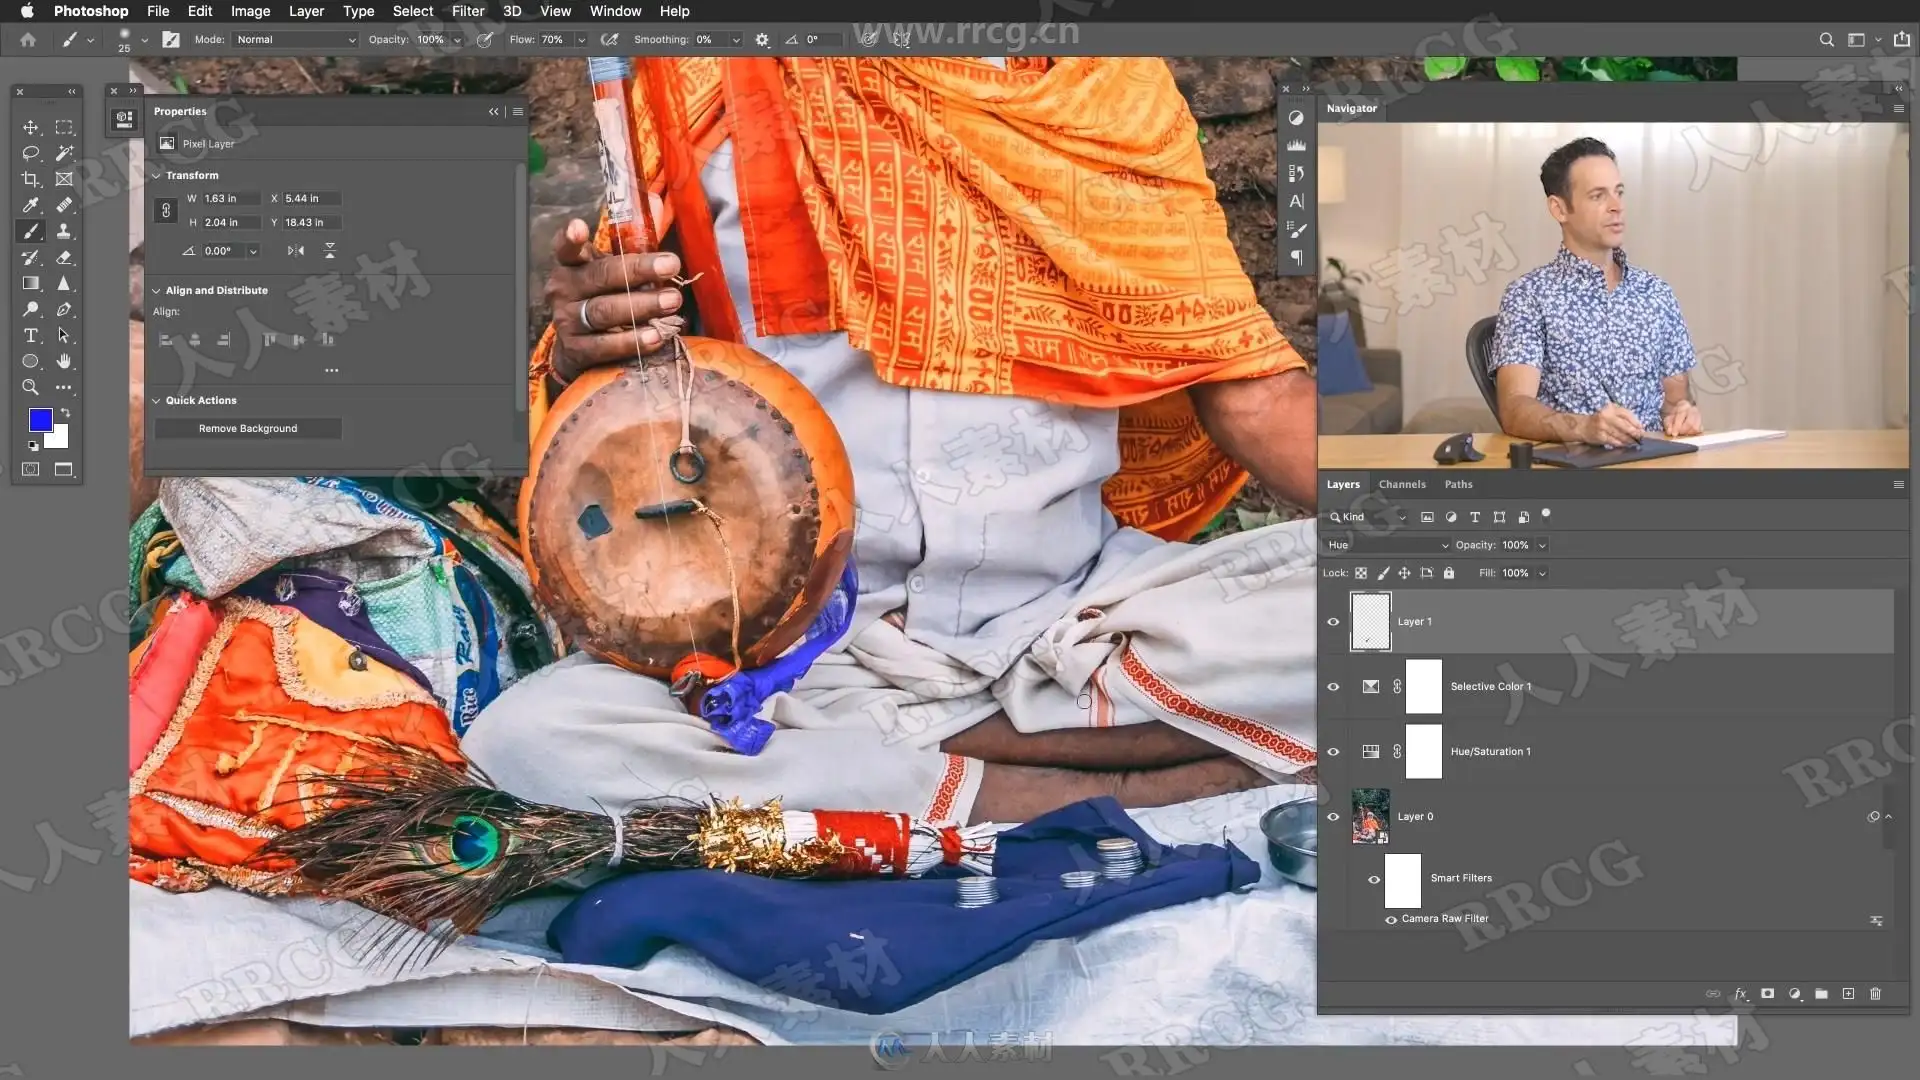Switch to the Channels tab
This screenshot has width=1920, height=1080.
point(1402,484)
